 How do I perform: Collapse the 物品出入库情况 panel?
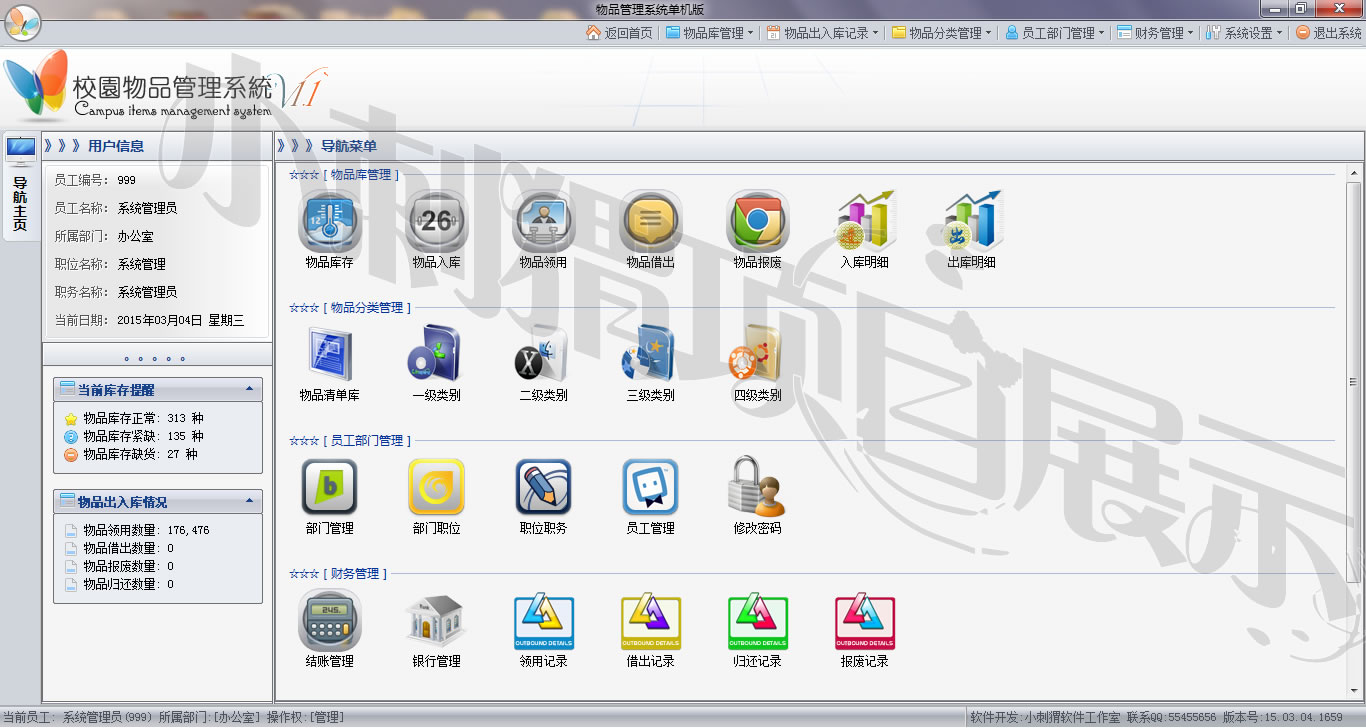point(249,501)
